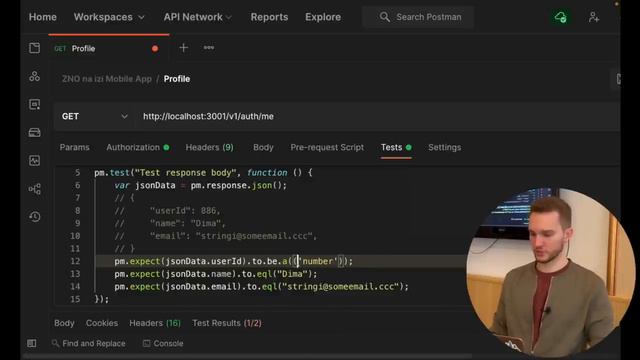Open the Monitors sidebar icon
The width and height of the screenshot is (640, 360).
[35, 160]
